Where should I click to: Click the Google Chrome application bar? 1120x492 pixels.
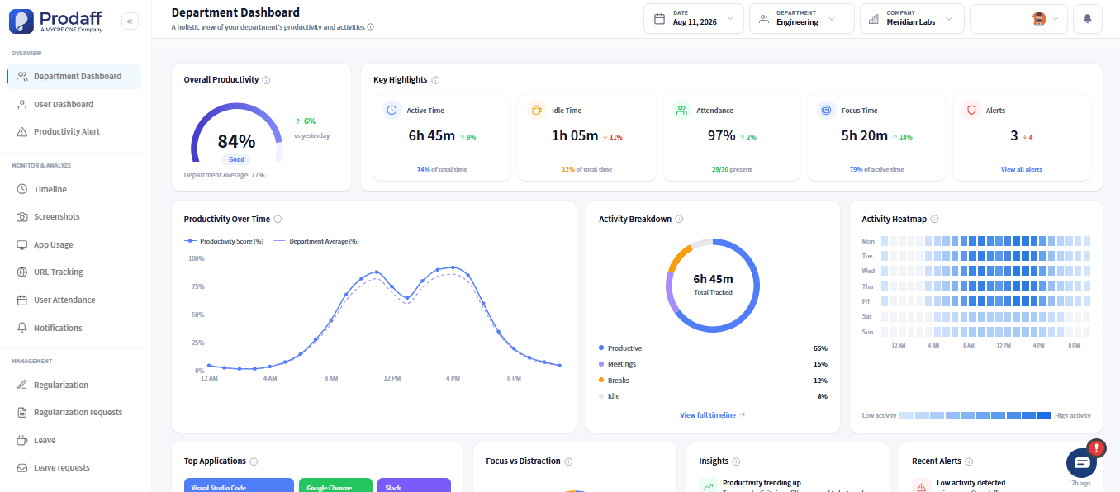click(336, 486)
